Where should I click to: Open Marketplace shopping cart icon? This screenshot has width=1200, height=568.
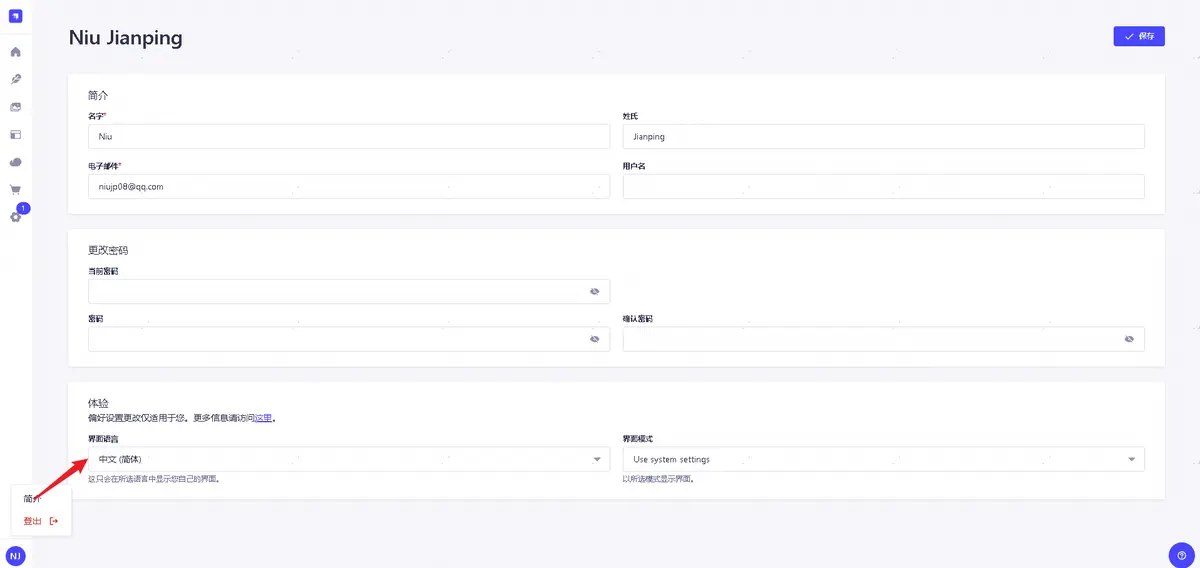pos(15,189)
